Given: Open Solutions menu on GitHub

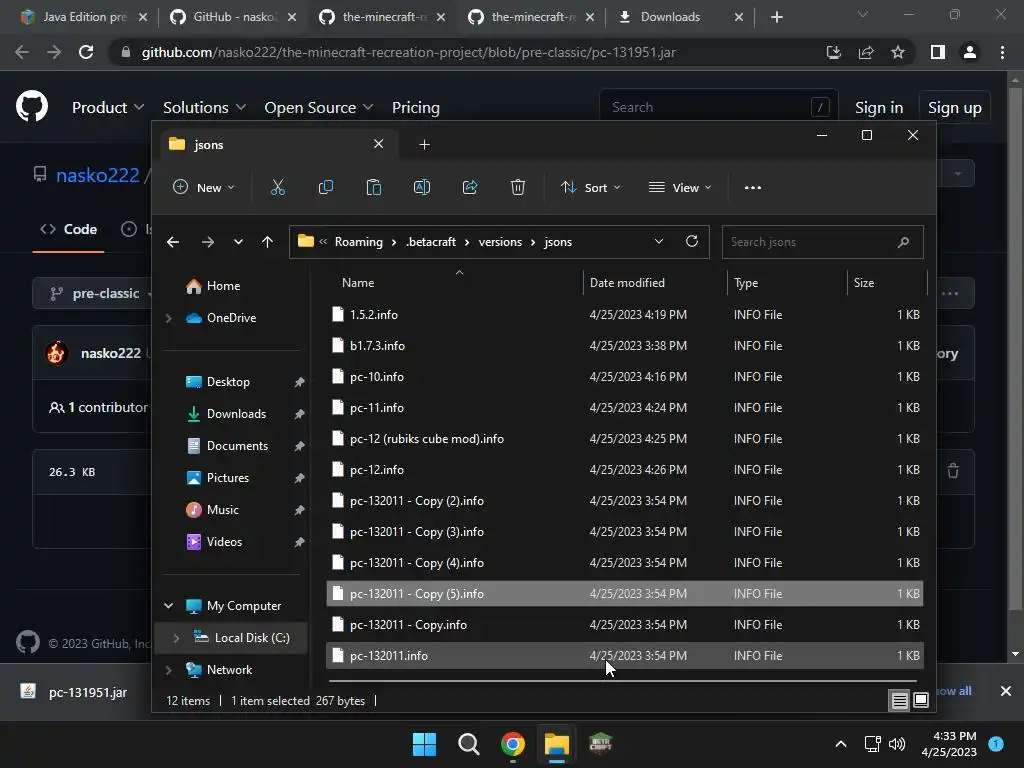Looking at the screenshot, I should coord(204,107).
